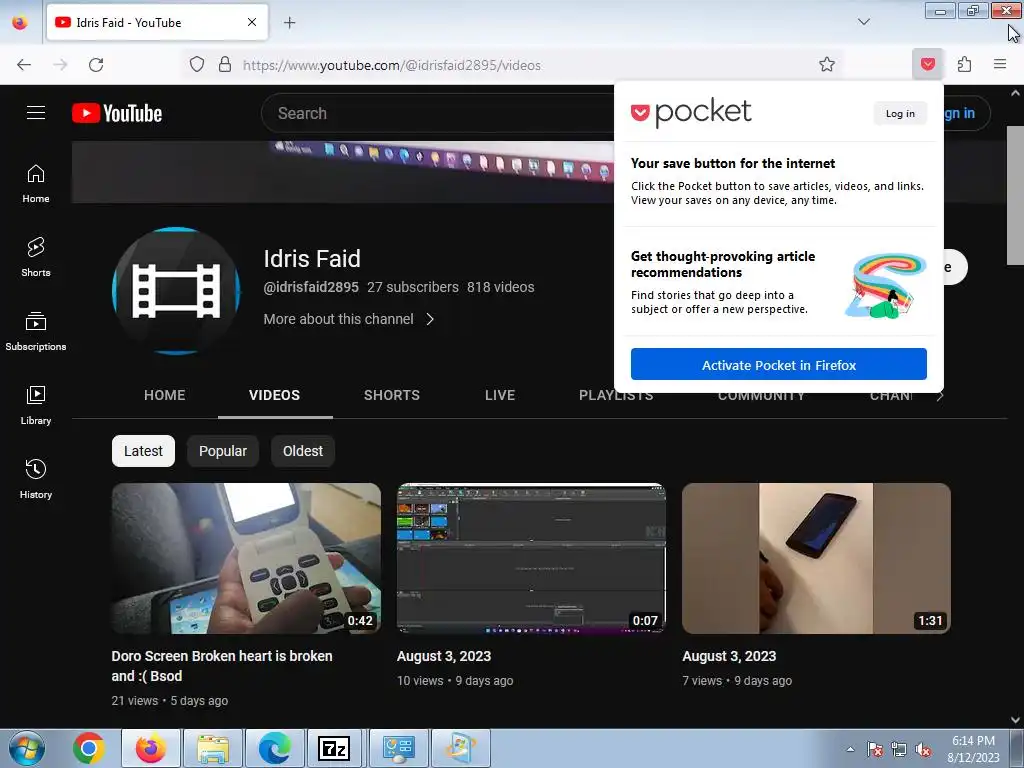Open August 3, 2023 title with 10 views

444,656
